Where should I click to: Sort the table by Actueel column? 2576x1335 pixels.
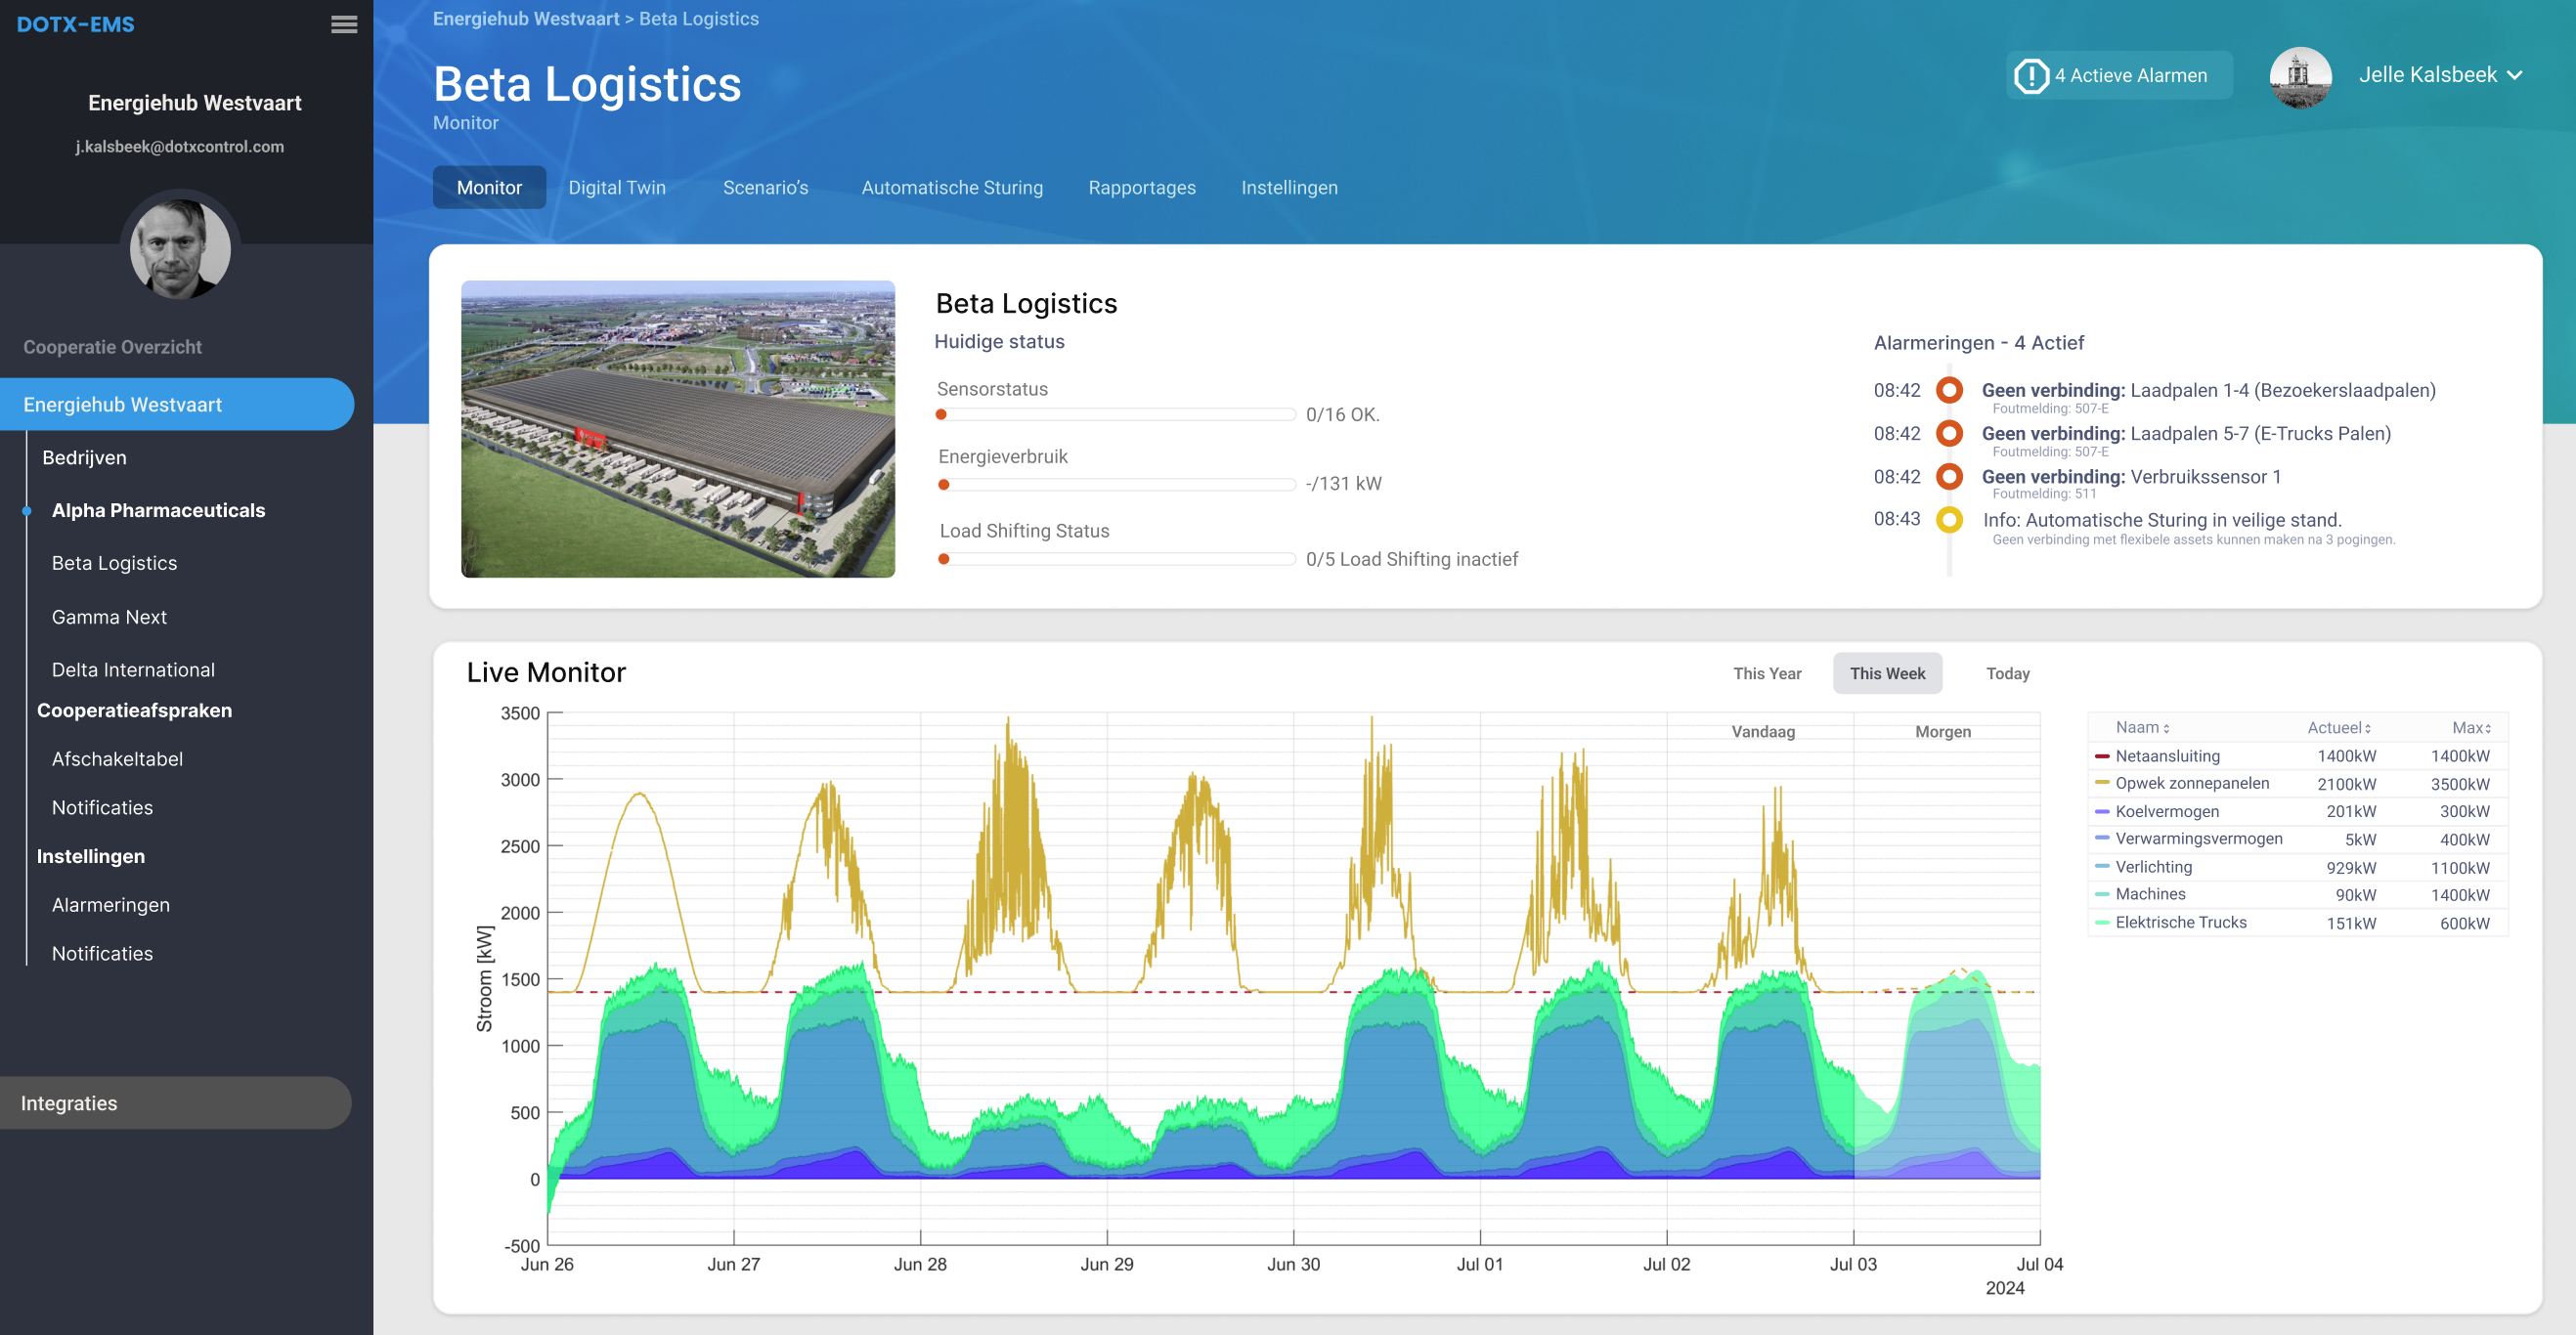tap(2338, 727)
